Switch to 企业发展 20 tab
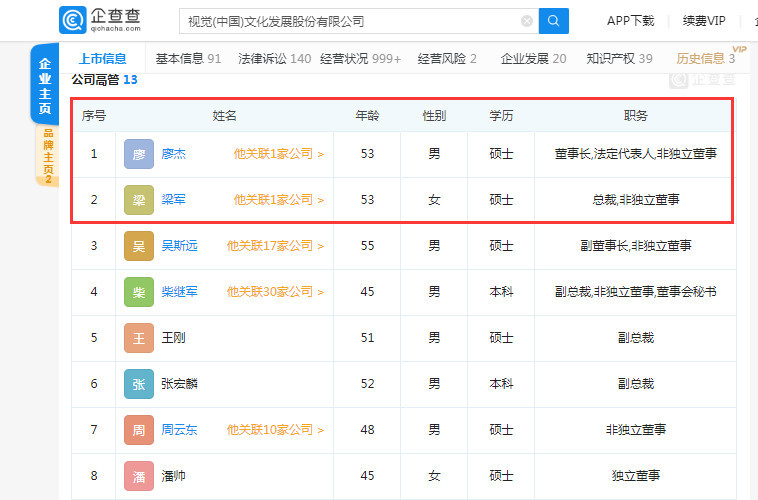The image size is (758, 500). pos(533,59)
